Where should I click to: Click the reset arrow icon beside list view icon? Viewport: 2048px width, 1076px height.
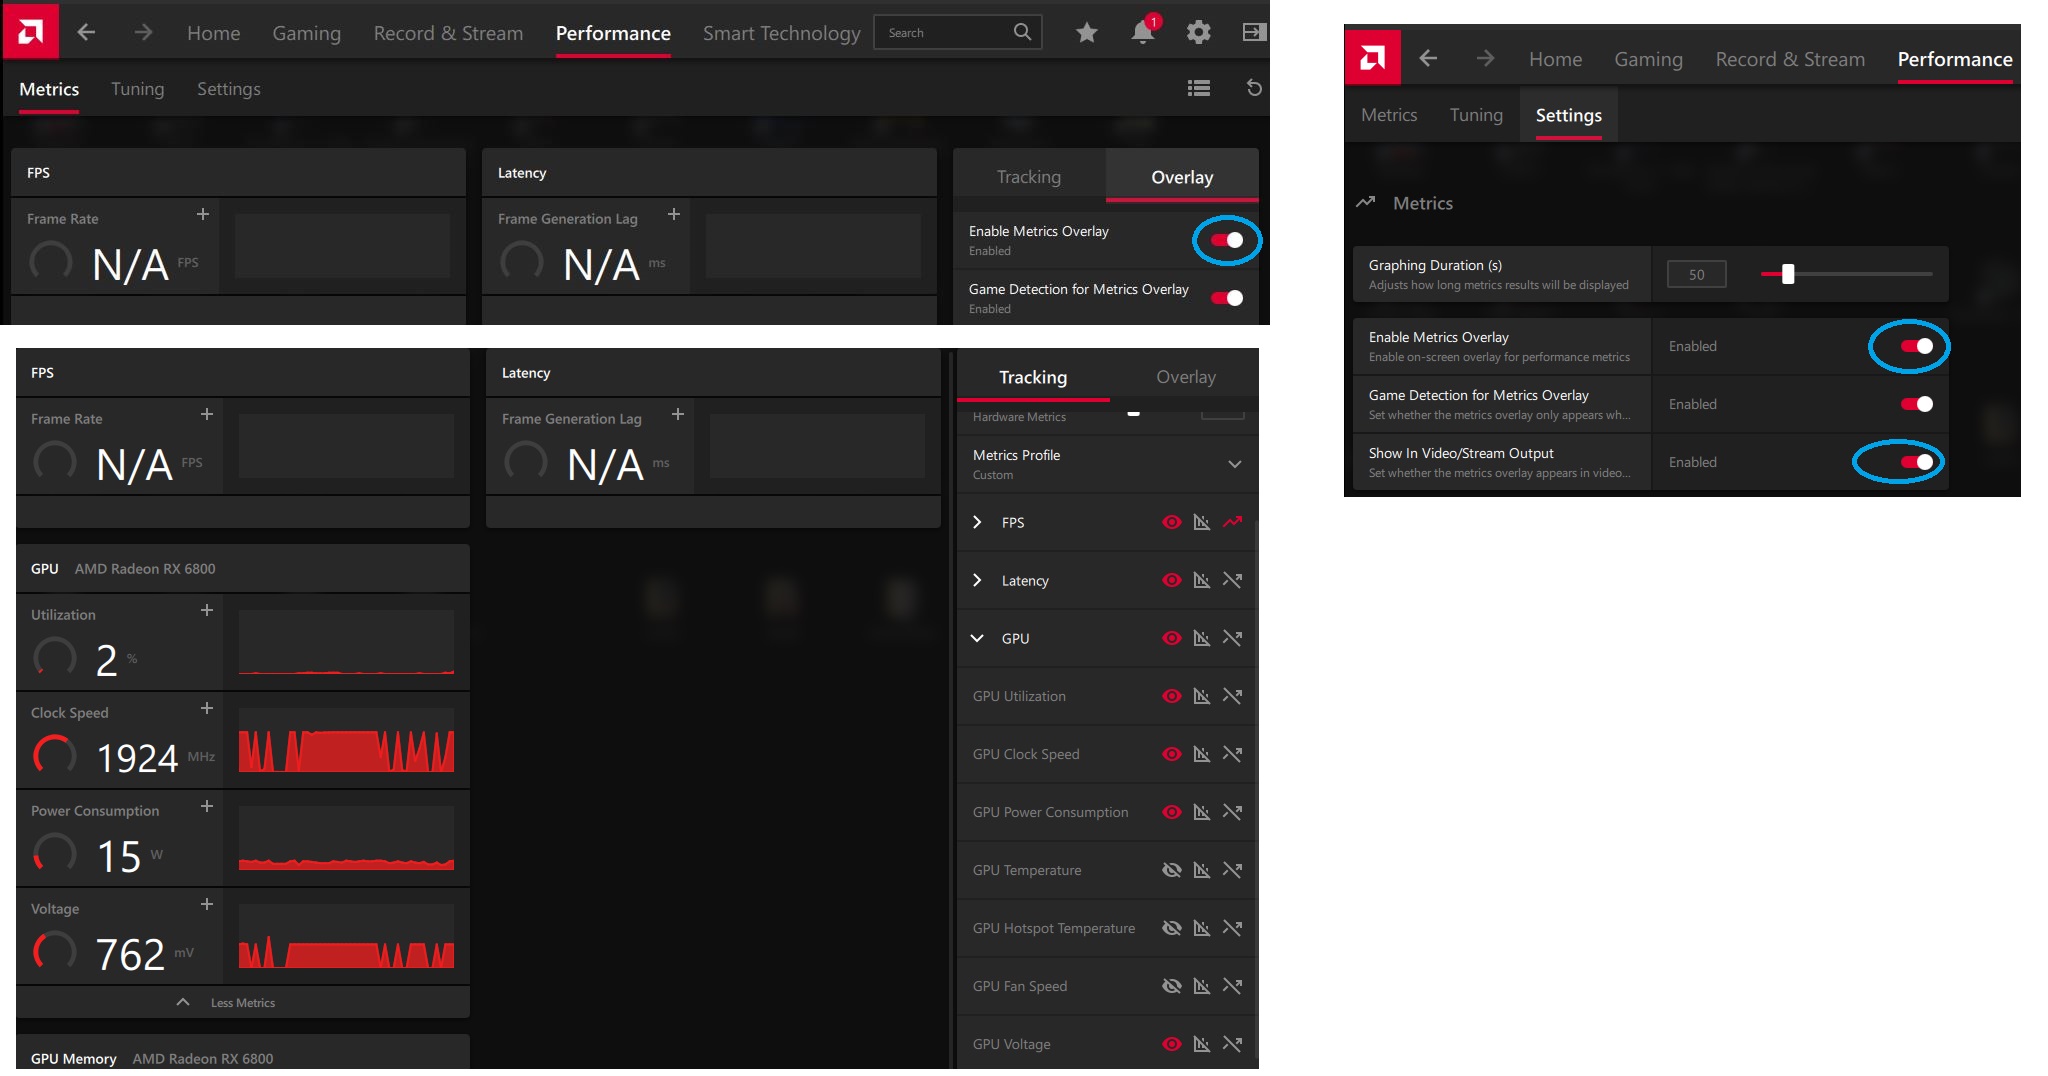[x=1254, y=88]
